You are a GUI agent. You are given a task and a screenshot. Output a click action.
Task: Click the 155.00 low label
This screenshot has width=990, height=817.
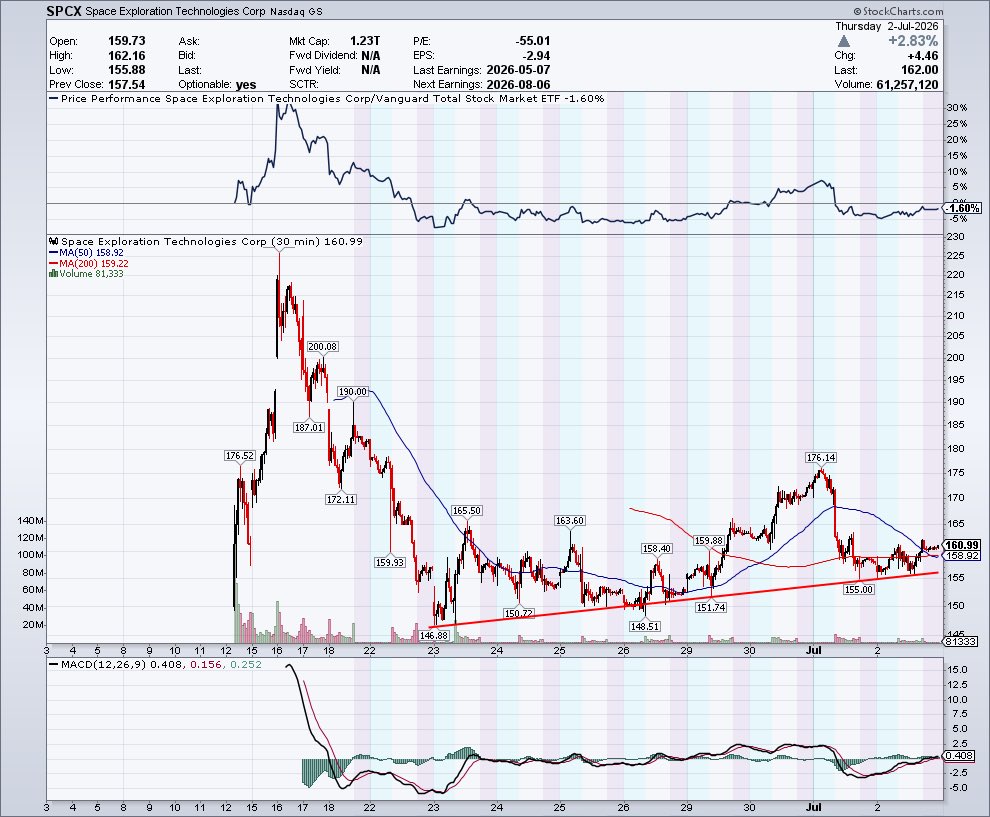(x=859, y=589)
